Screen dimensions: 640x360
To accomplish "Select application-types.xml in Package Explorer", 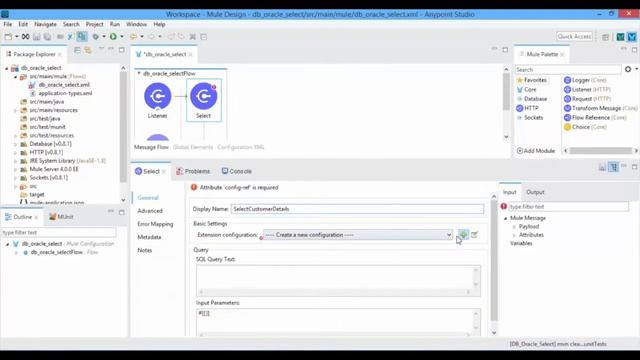I will [61, 93].
